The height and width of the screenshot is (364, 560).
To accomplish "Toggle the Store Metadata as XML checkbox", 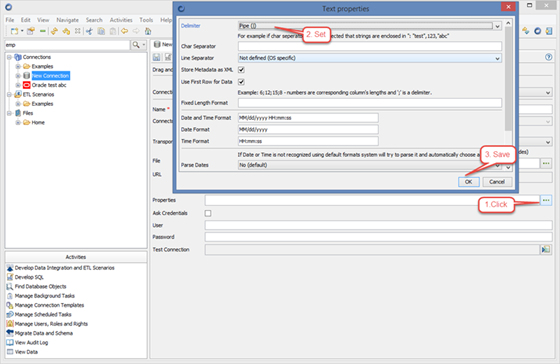I will click(241, 70).
